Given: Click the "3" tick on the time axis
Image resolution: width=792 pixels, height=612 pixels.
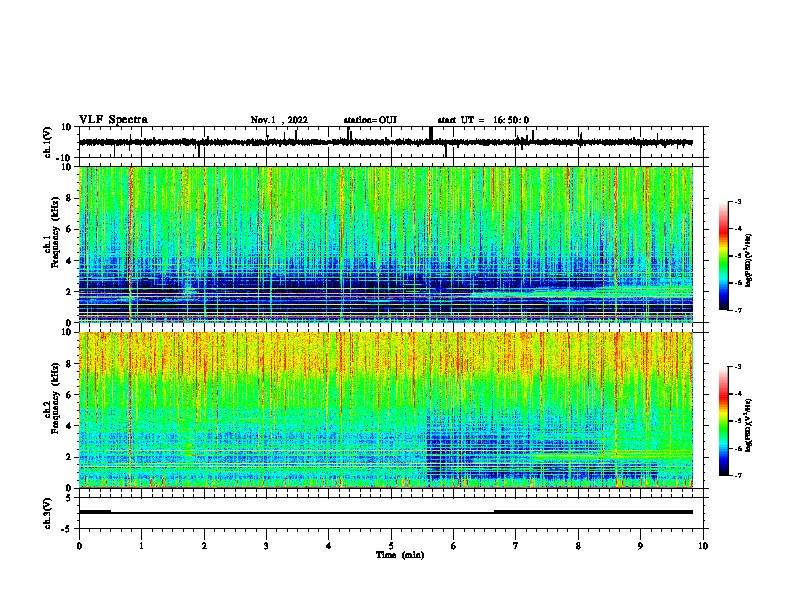Looking at the screenshot, I should coord(266,546).
